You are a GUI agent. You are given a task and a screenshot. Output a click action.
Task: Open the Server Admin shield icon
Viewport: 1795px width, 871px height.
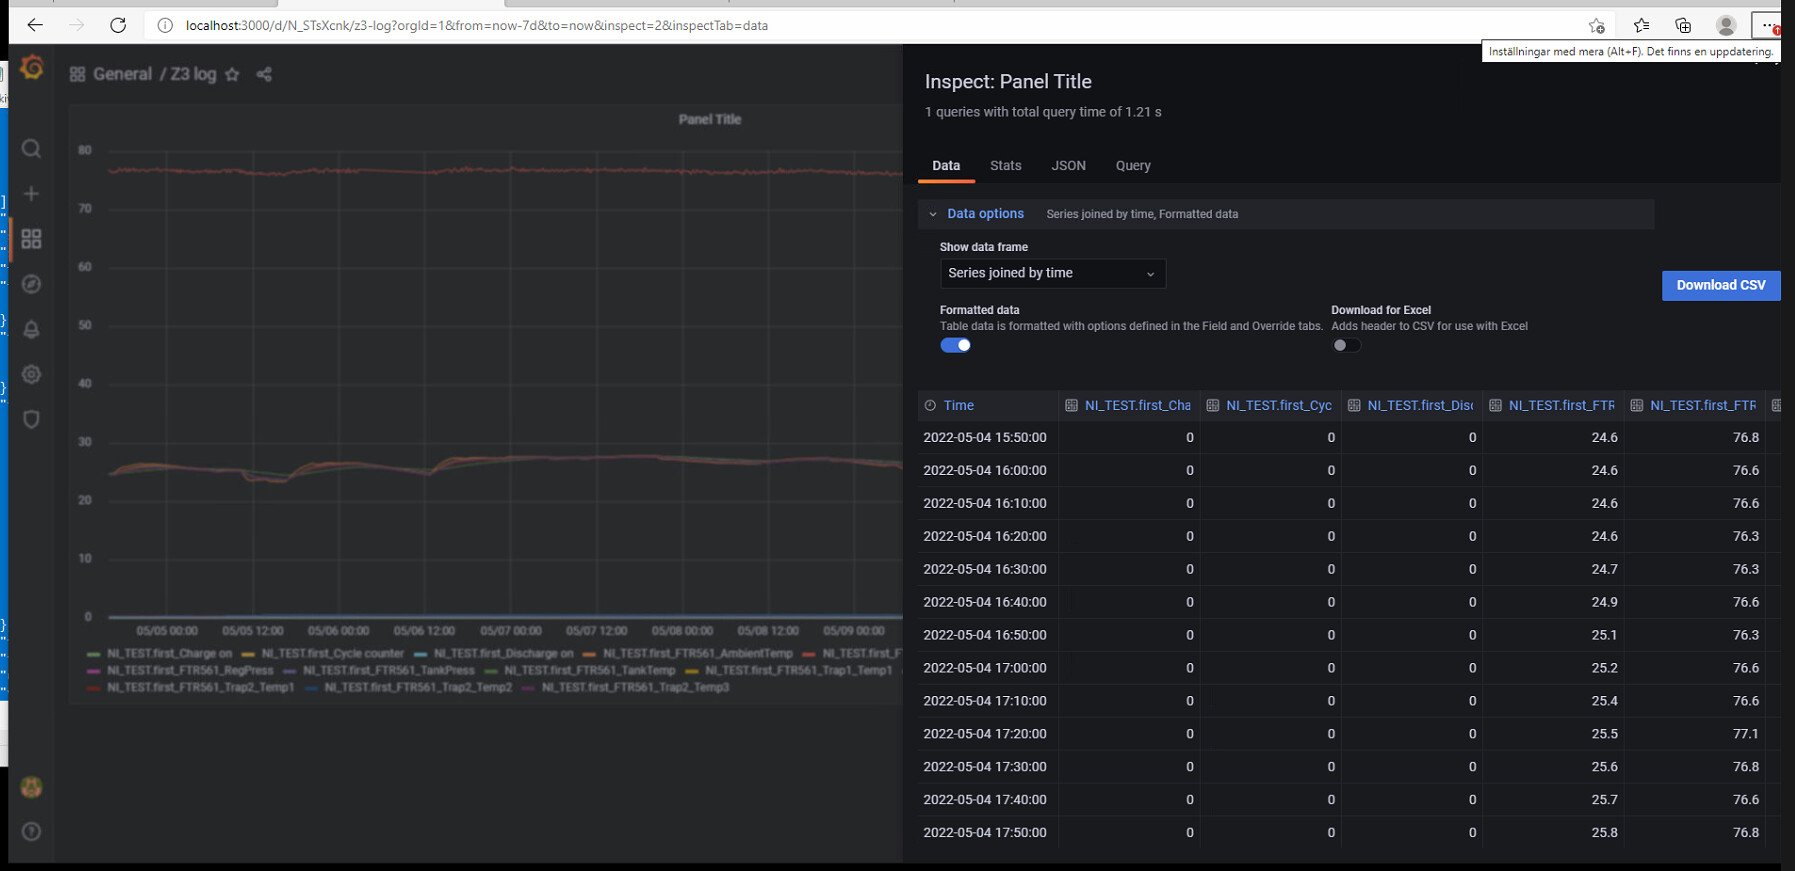(32, 419)
